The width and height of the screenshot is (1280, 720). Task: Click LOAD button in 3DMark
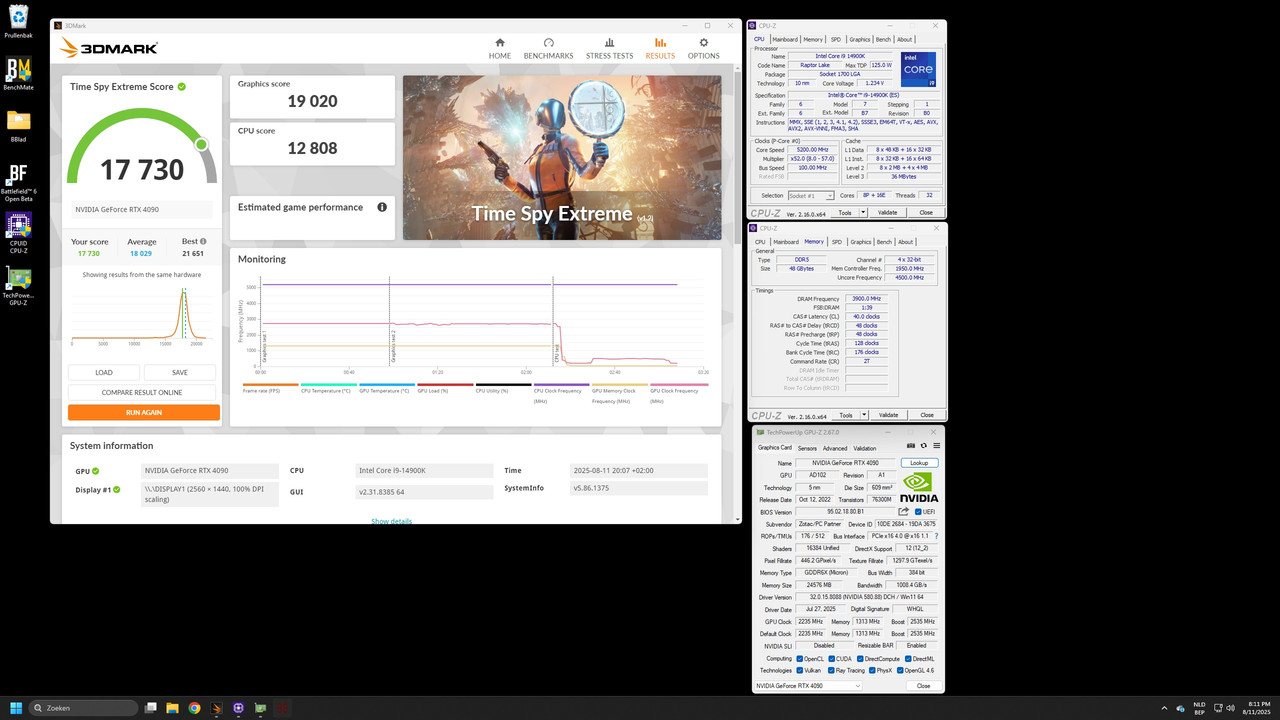pos(104,372)
